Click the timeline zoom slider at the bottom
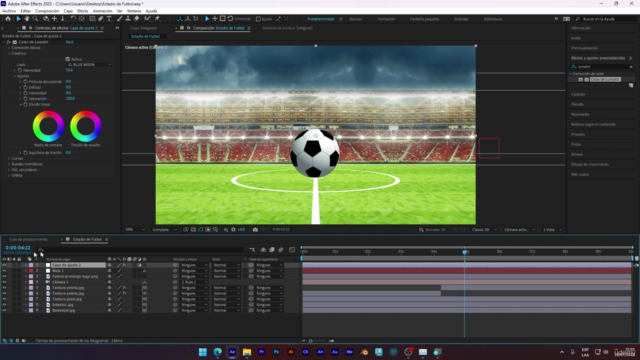Viewport: 640px width, 360px height. point(318,341)
